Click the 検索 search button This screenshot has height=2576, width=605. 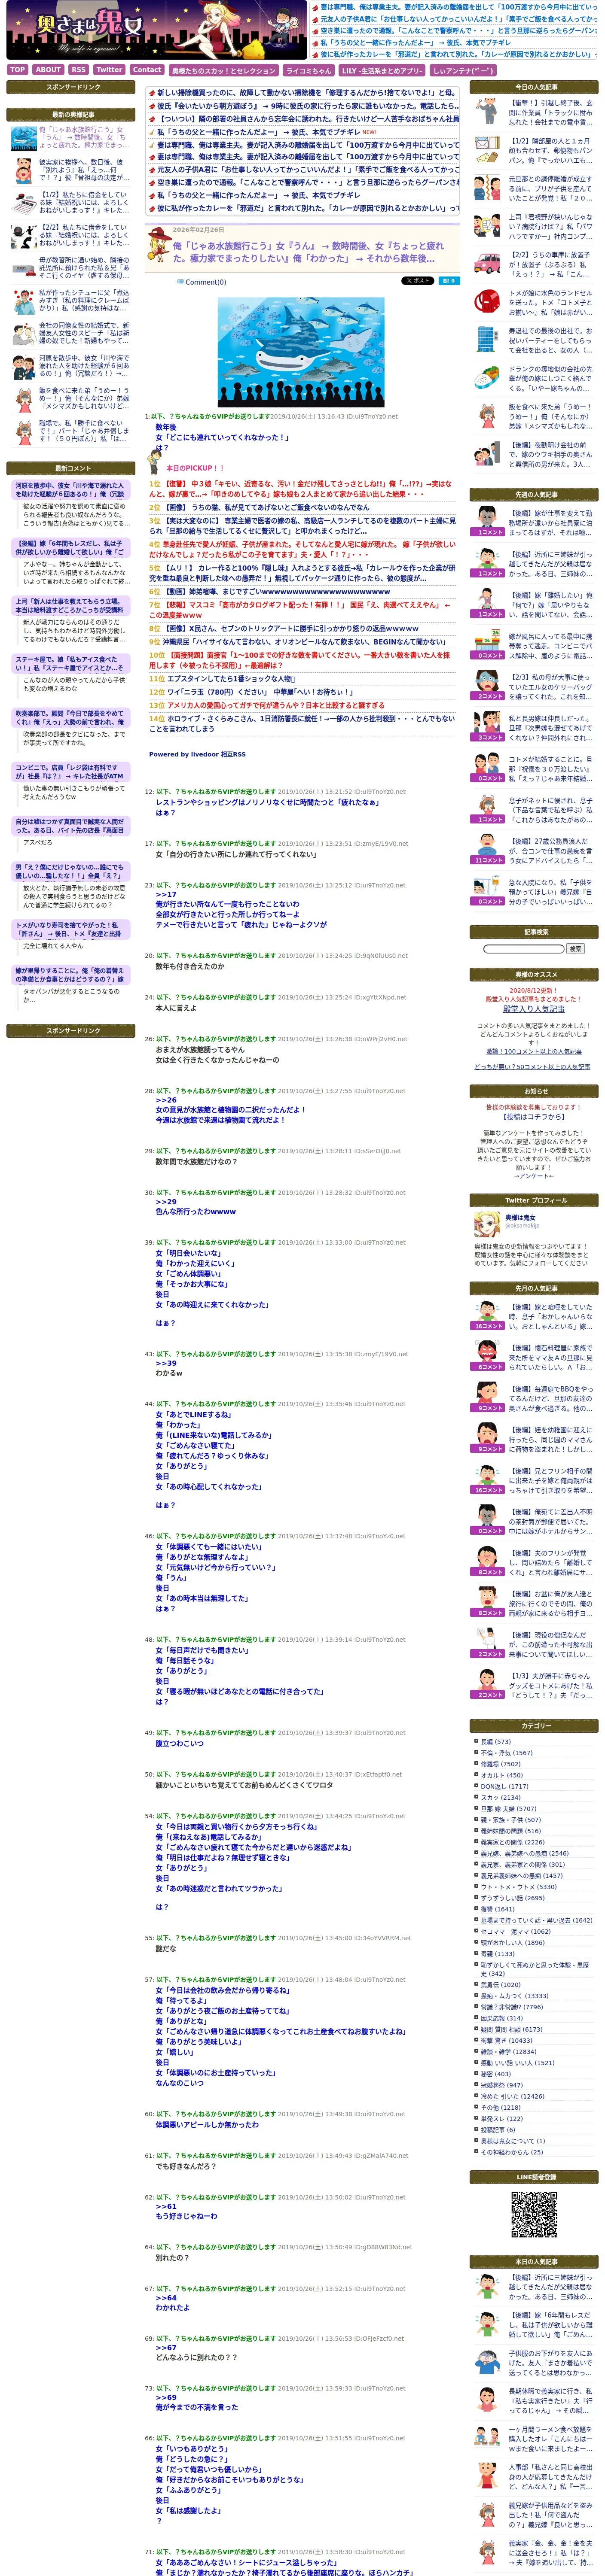pyautogui.click(x=575, y=949)
